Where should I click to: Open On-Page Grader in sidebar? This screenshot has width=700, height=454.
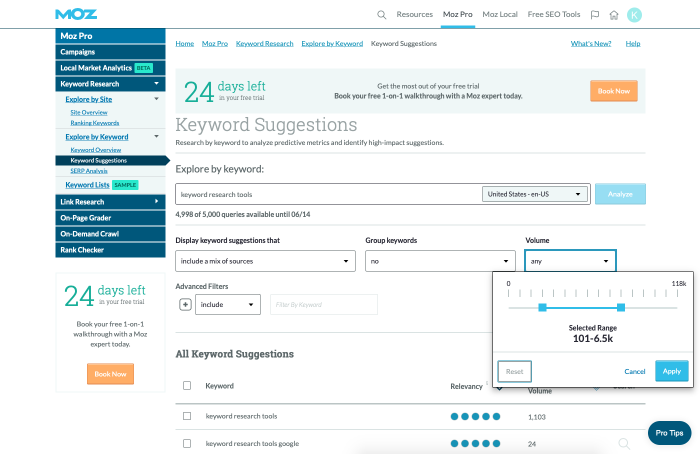tap(110, 218)
